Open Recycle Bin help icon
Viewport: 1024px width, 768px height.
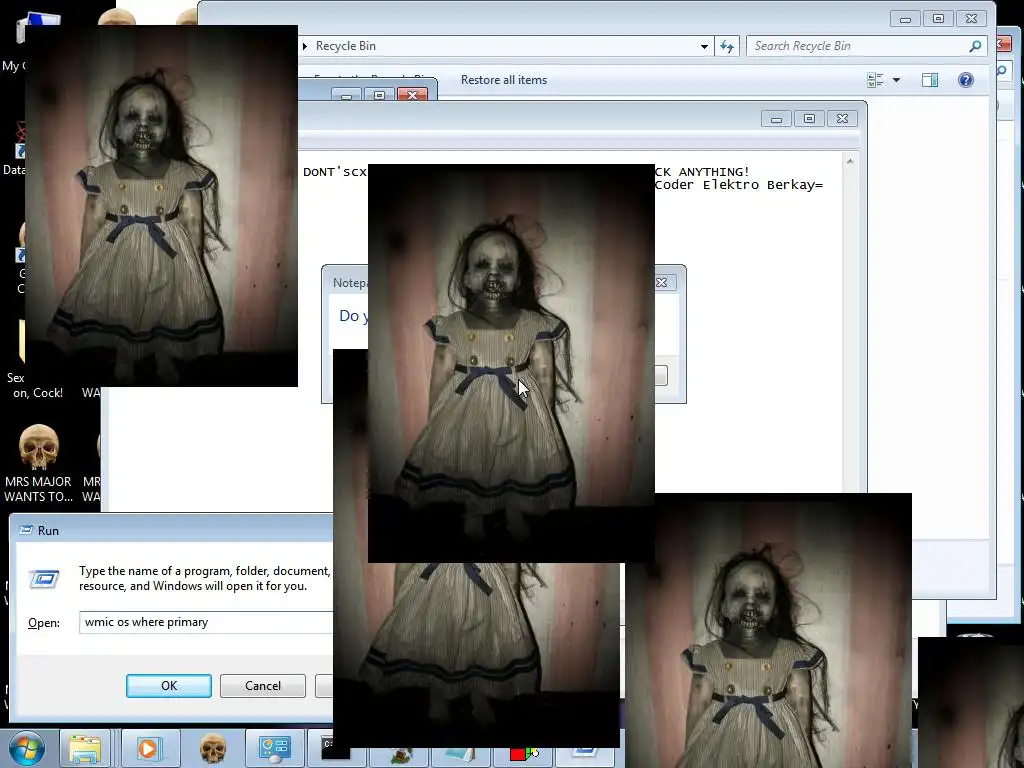966,80
